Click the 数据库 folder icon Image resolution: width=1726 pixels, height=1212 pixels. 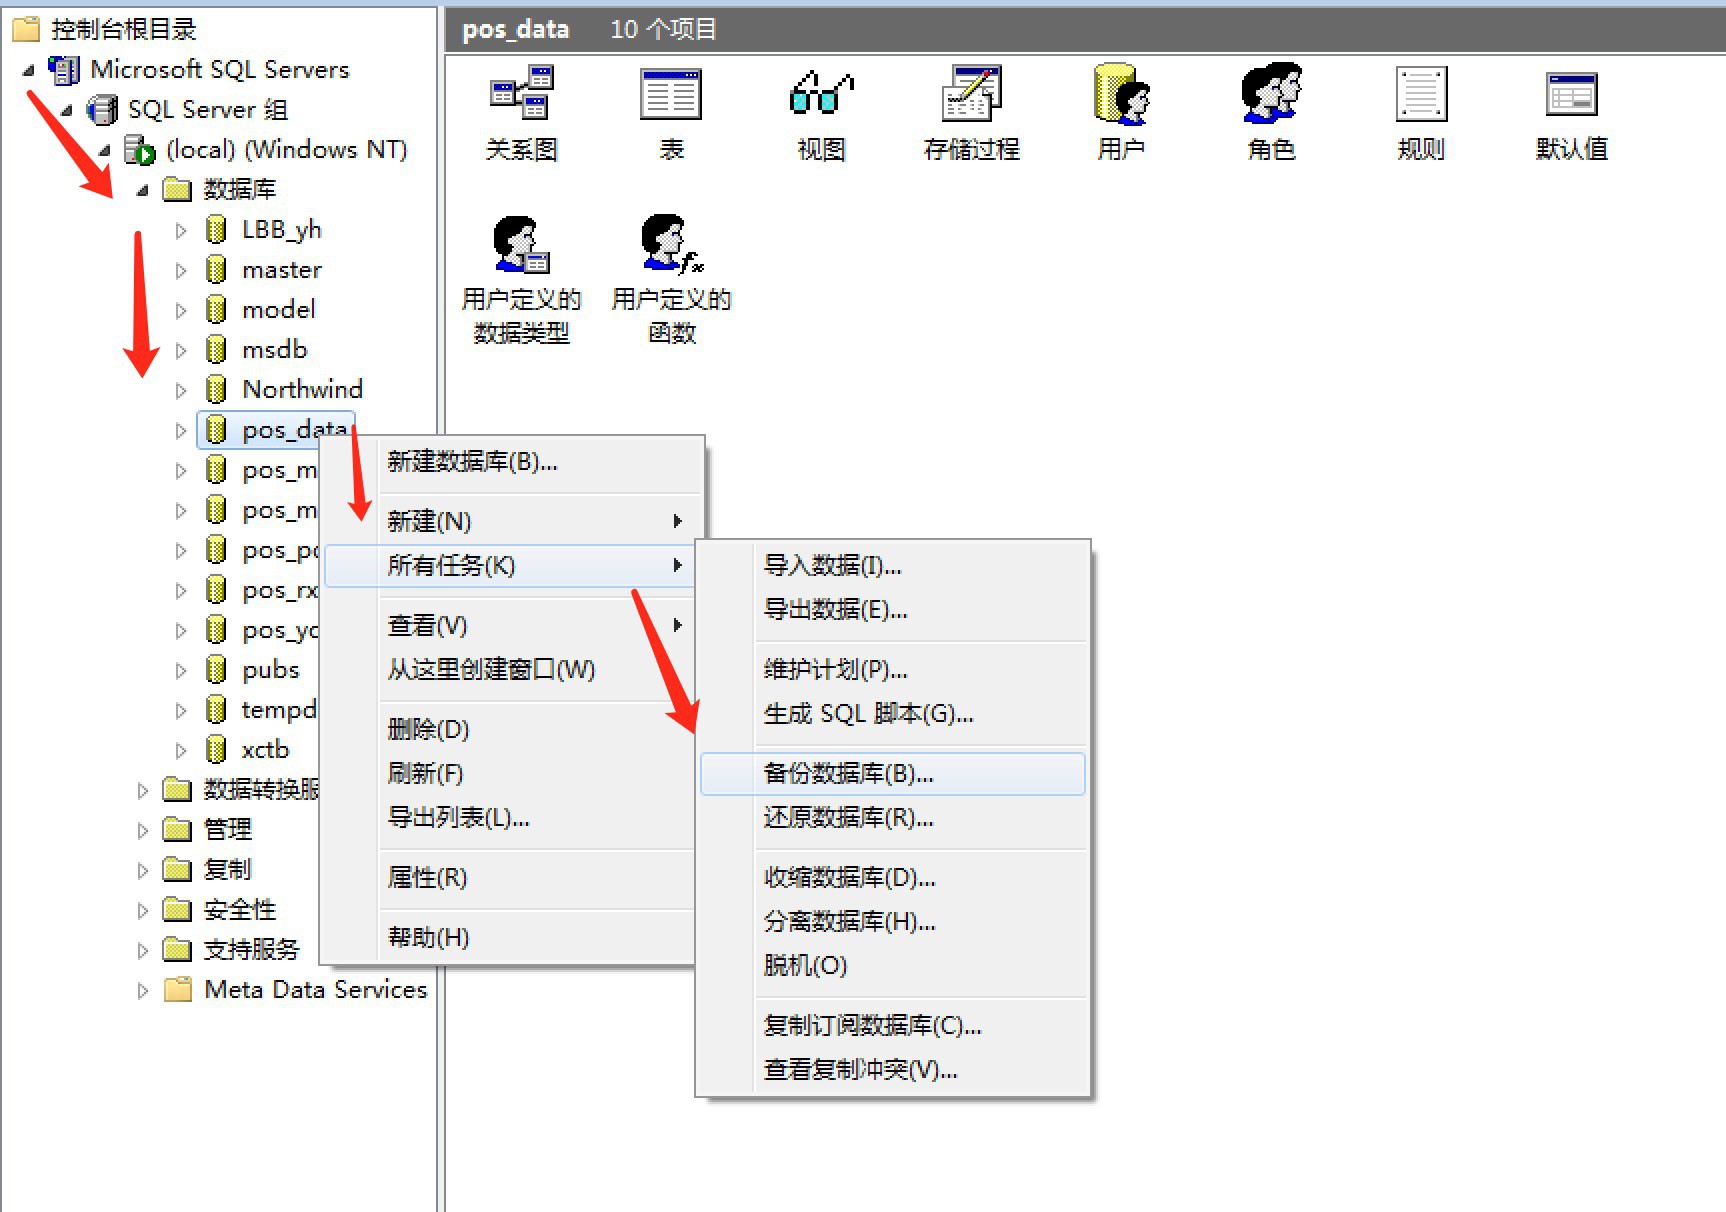(x=177, y=189)
